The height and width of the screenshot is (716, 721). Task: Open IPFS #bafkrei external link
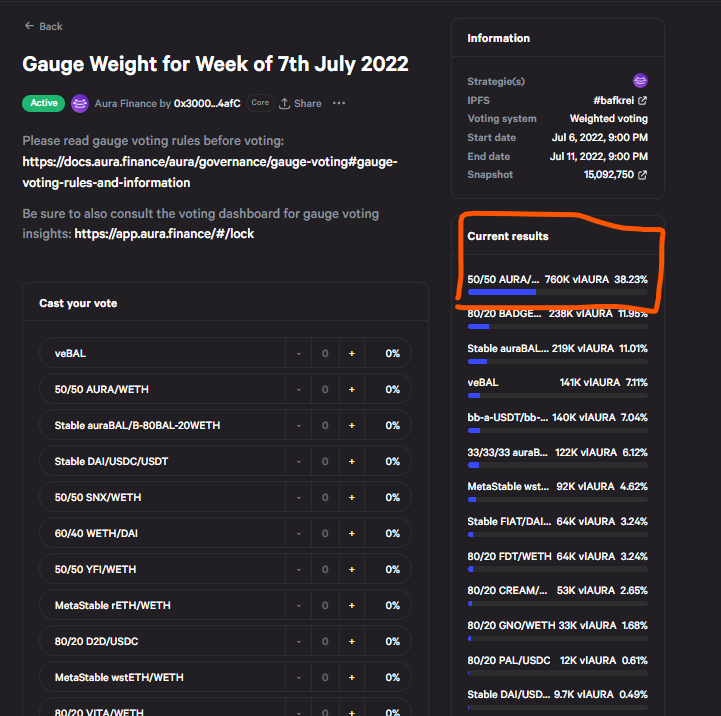pyautogui.click(x=620, y=100)
